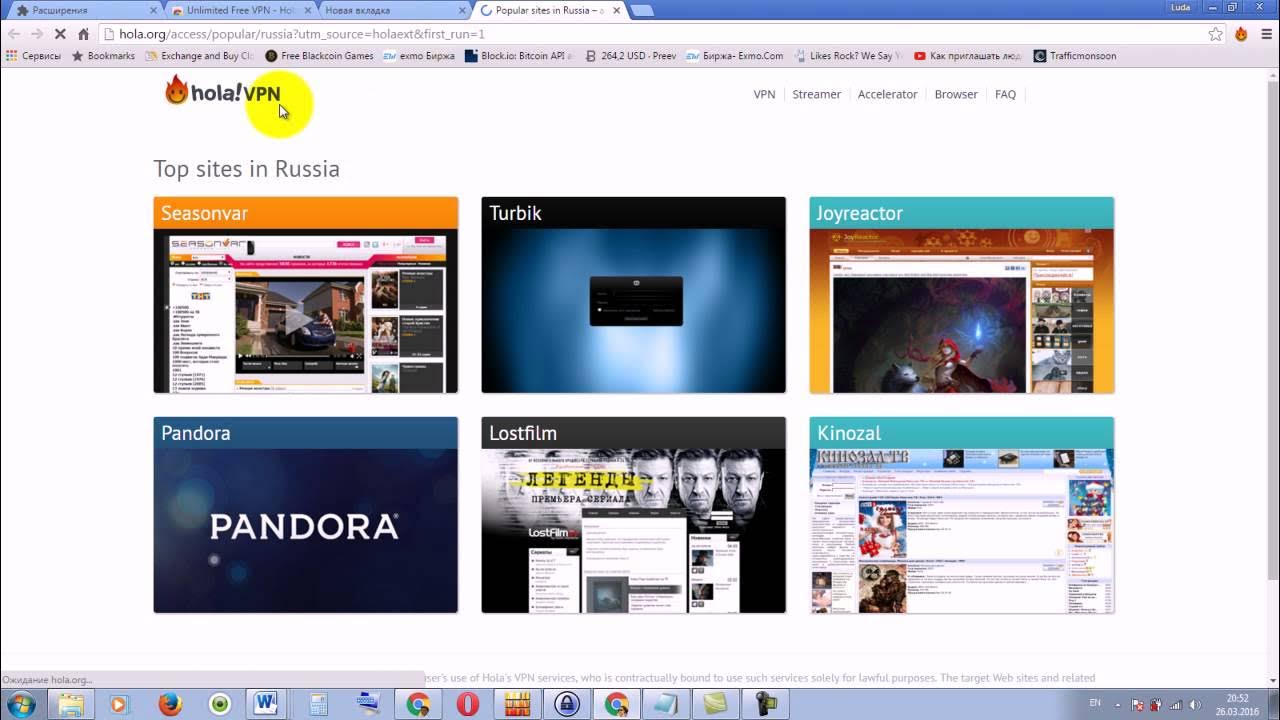Open the Streamer menu link
Screen dimensions: 1280x720
816,94
